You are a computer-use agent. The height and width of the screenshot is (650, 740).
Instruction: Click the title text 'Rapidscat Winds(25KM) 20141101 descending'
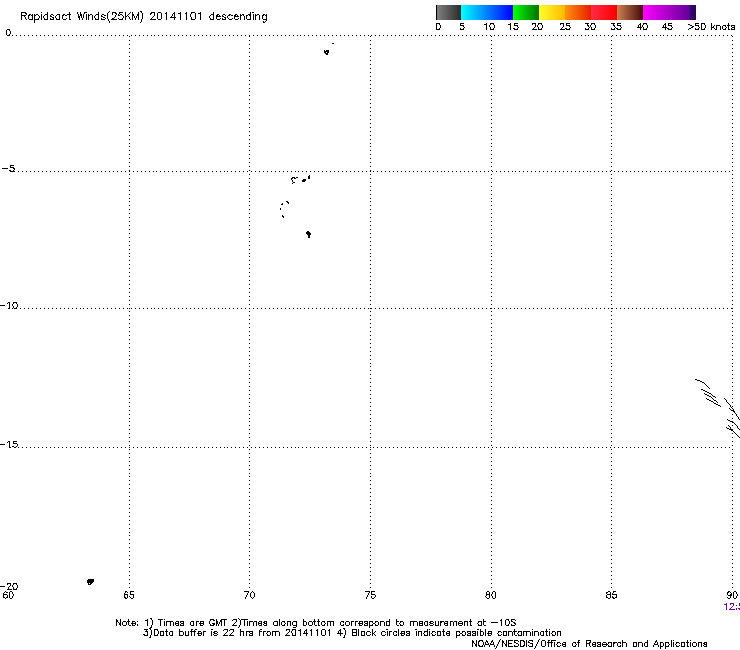pyautogui.click(x=143, y=16)
